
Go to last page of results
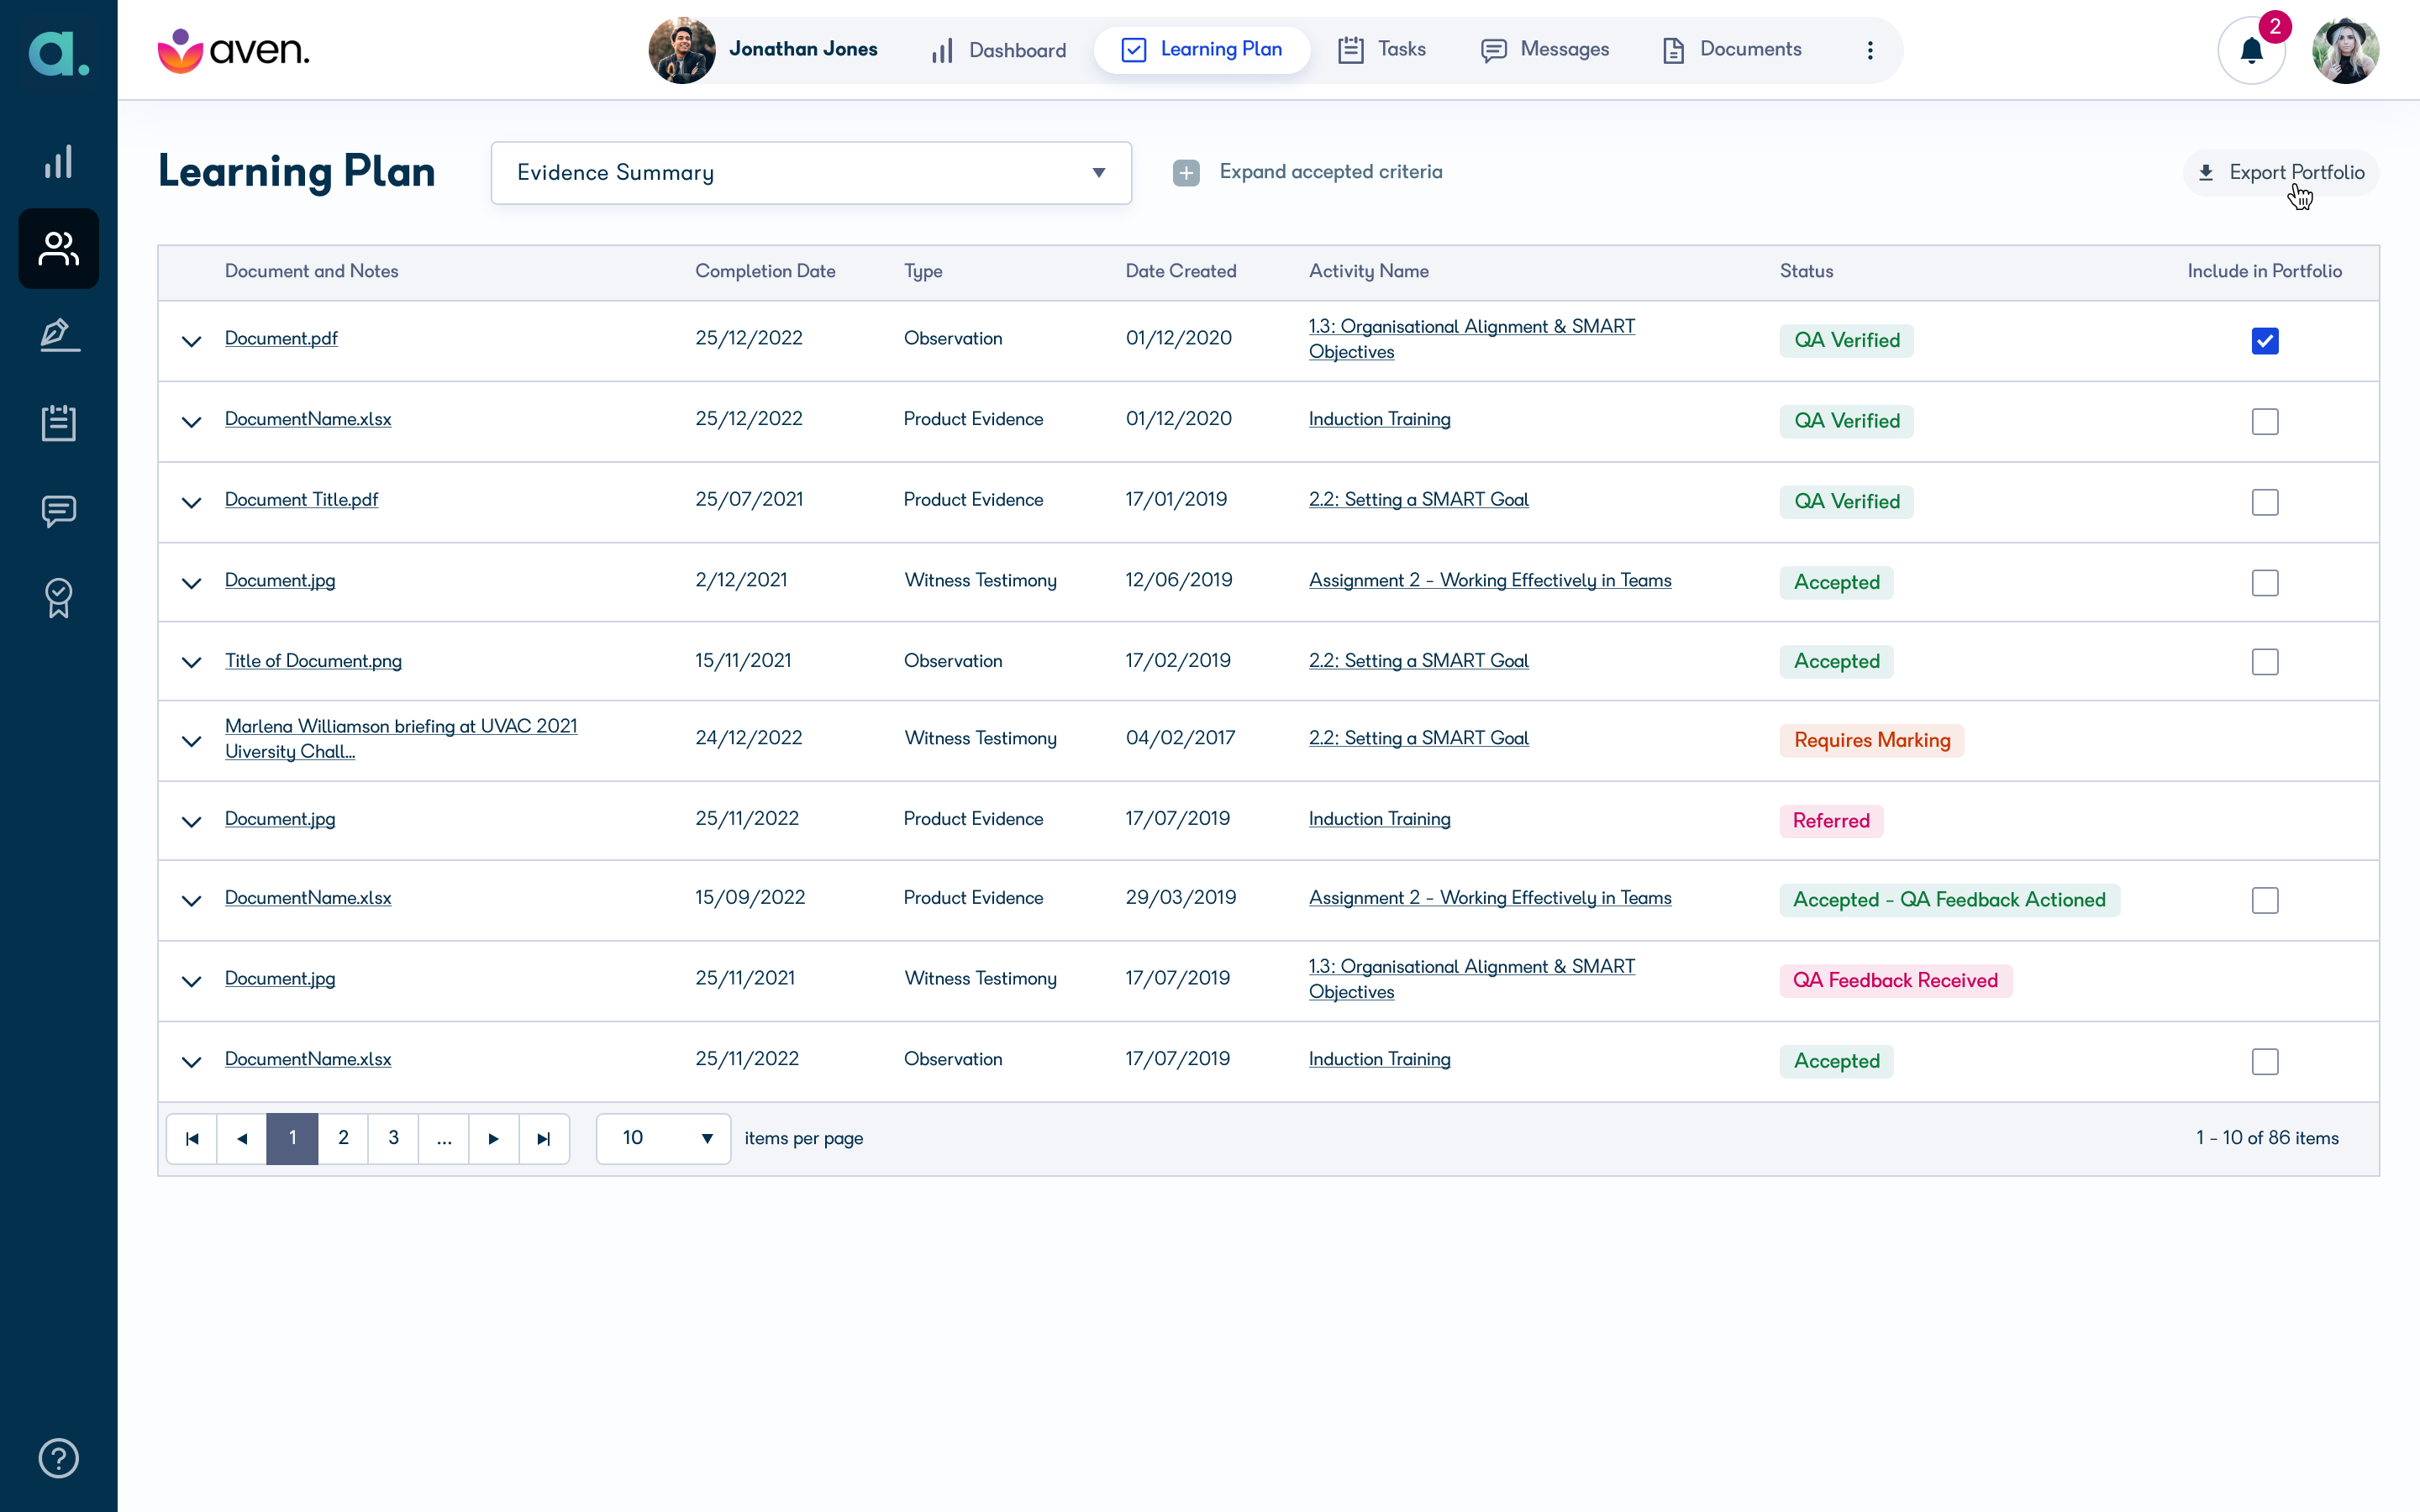pyautogui.click(x=544, y=1138)
